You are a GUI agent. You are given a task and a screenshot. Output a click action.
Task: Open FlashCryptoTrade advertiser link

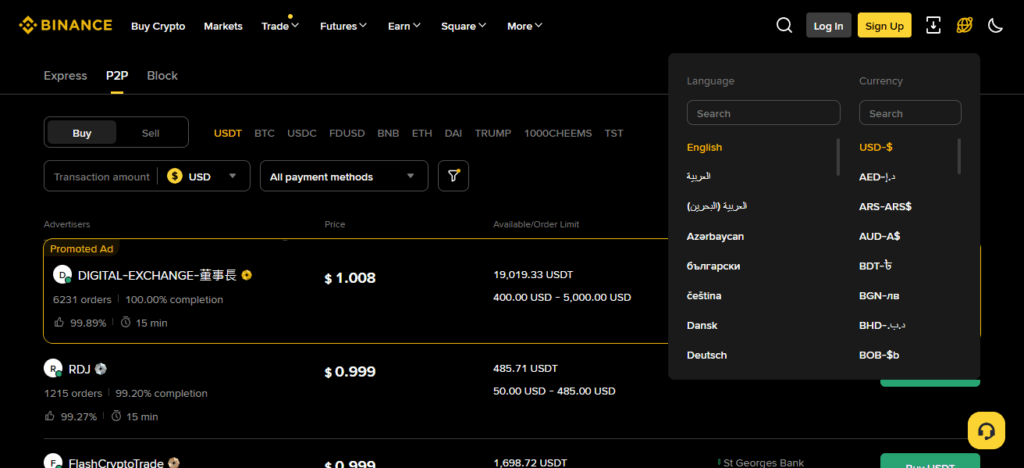coord(116,463)
